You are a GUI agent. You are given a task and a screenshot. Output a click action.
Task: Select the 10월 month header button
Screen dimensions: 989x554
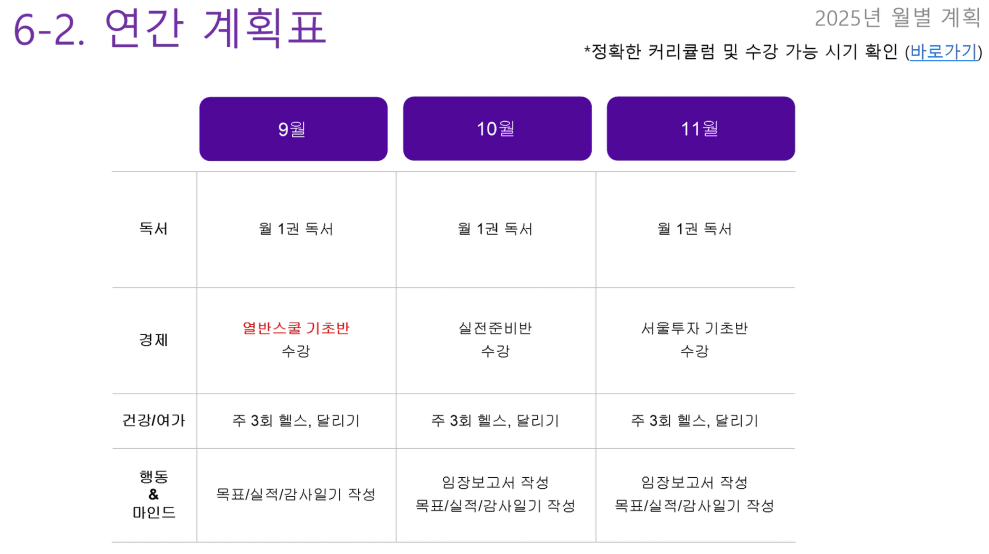(497, 129)
